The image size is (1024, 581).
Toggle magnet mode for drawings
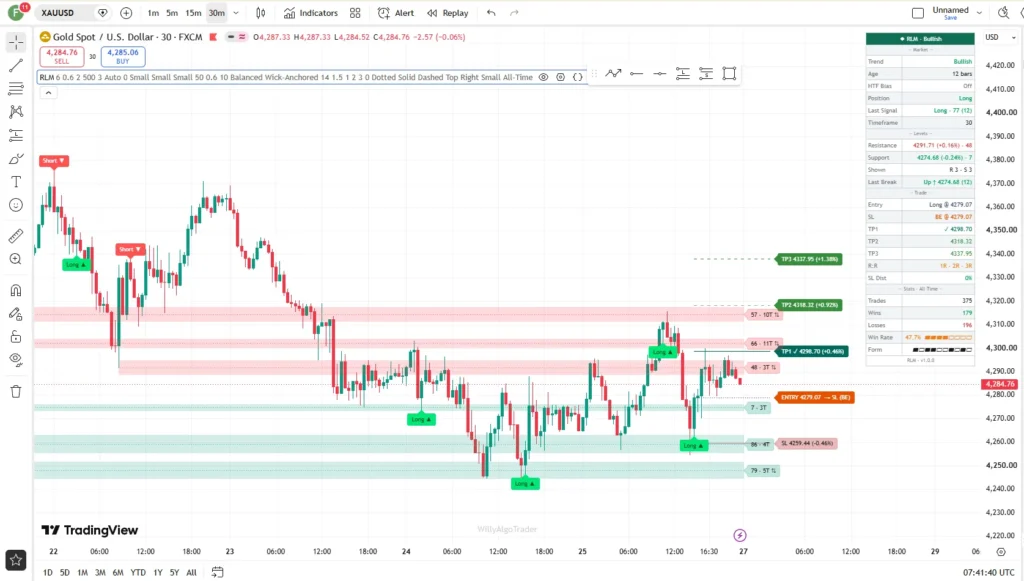pyautogui.click(x=16, y=290)
